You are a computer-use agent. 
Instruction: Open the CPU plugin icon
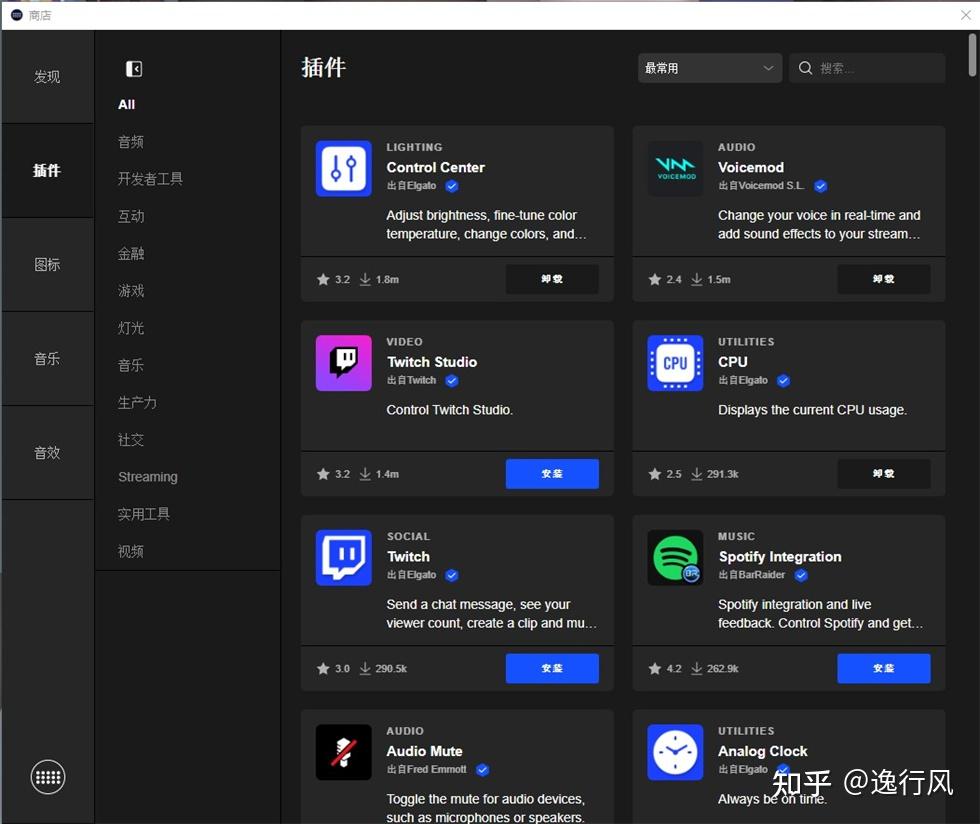tap(675, 363)
